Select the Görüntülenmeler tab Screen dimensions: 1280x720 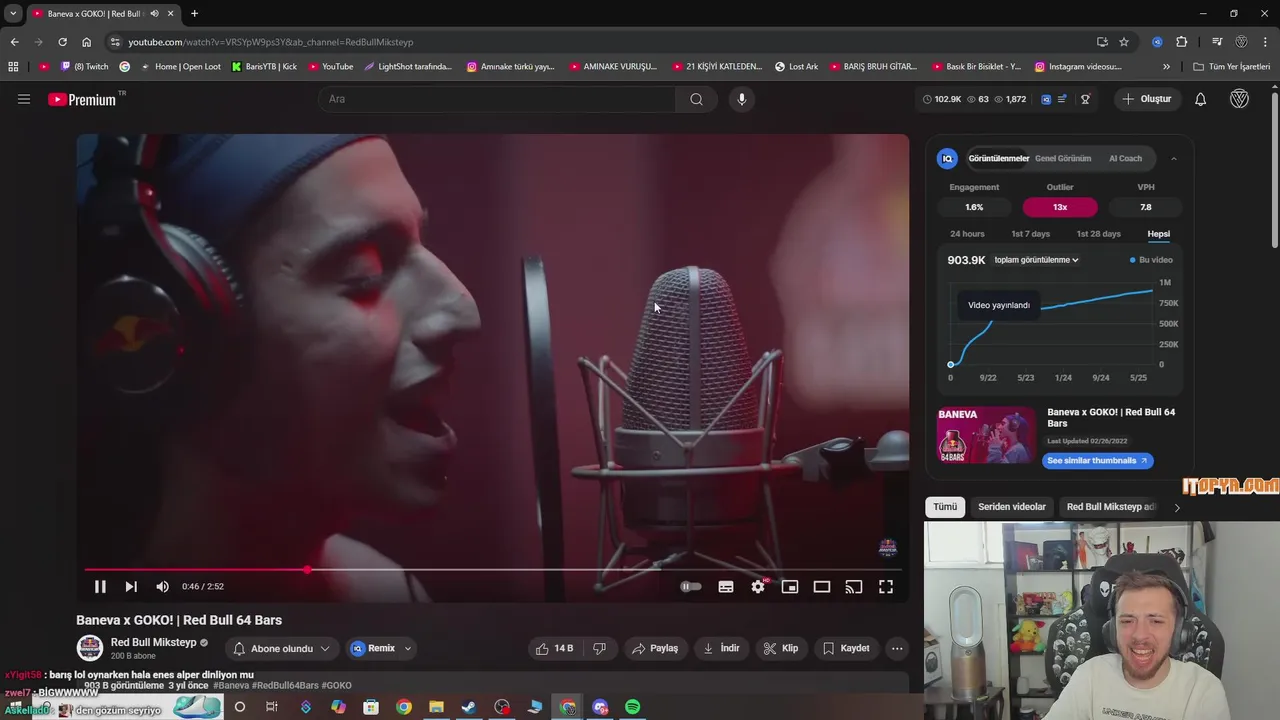[x=998, y=158]
